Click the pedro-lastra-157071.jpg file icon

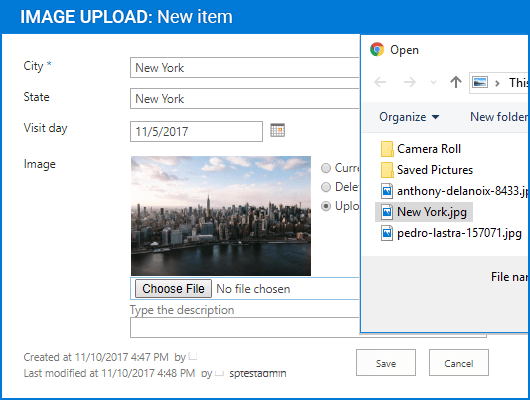[387, 233]
